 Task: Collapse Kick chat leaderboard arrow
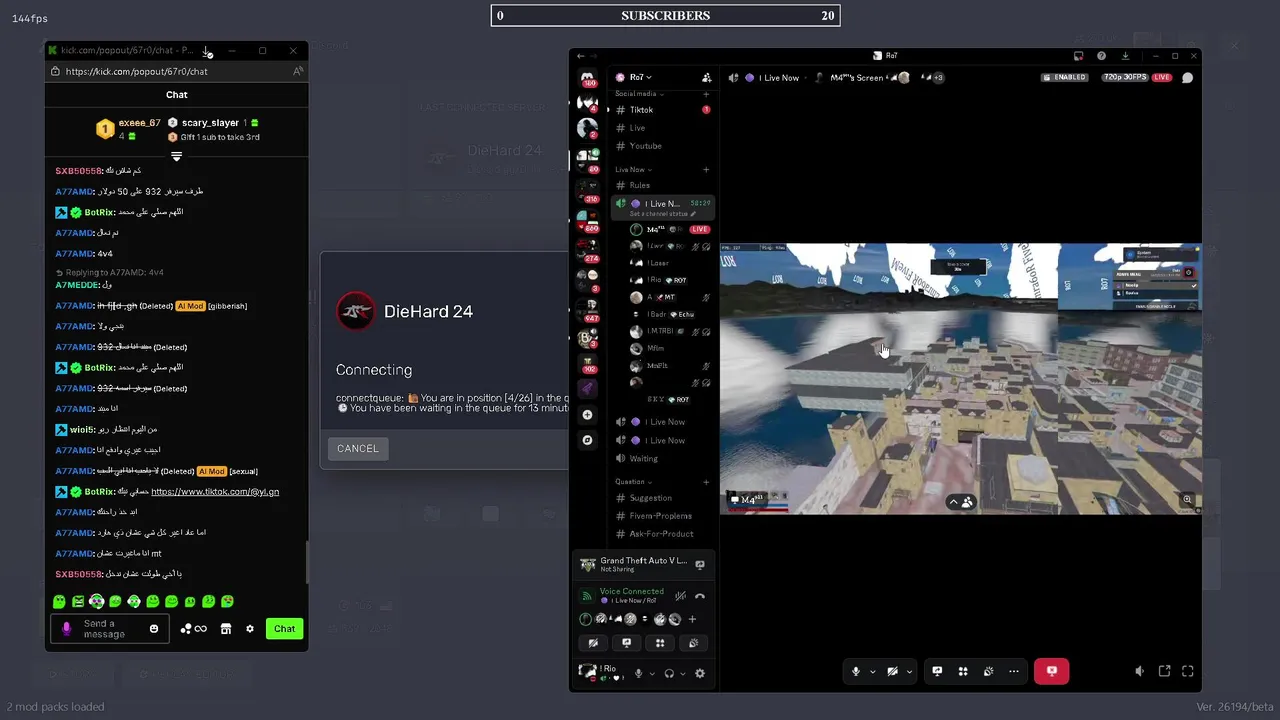(176, 157)
